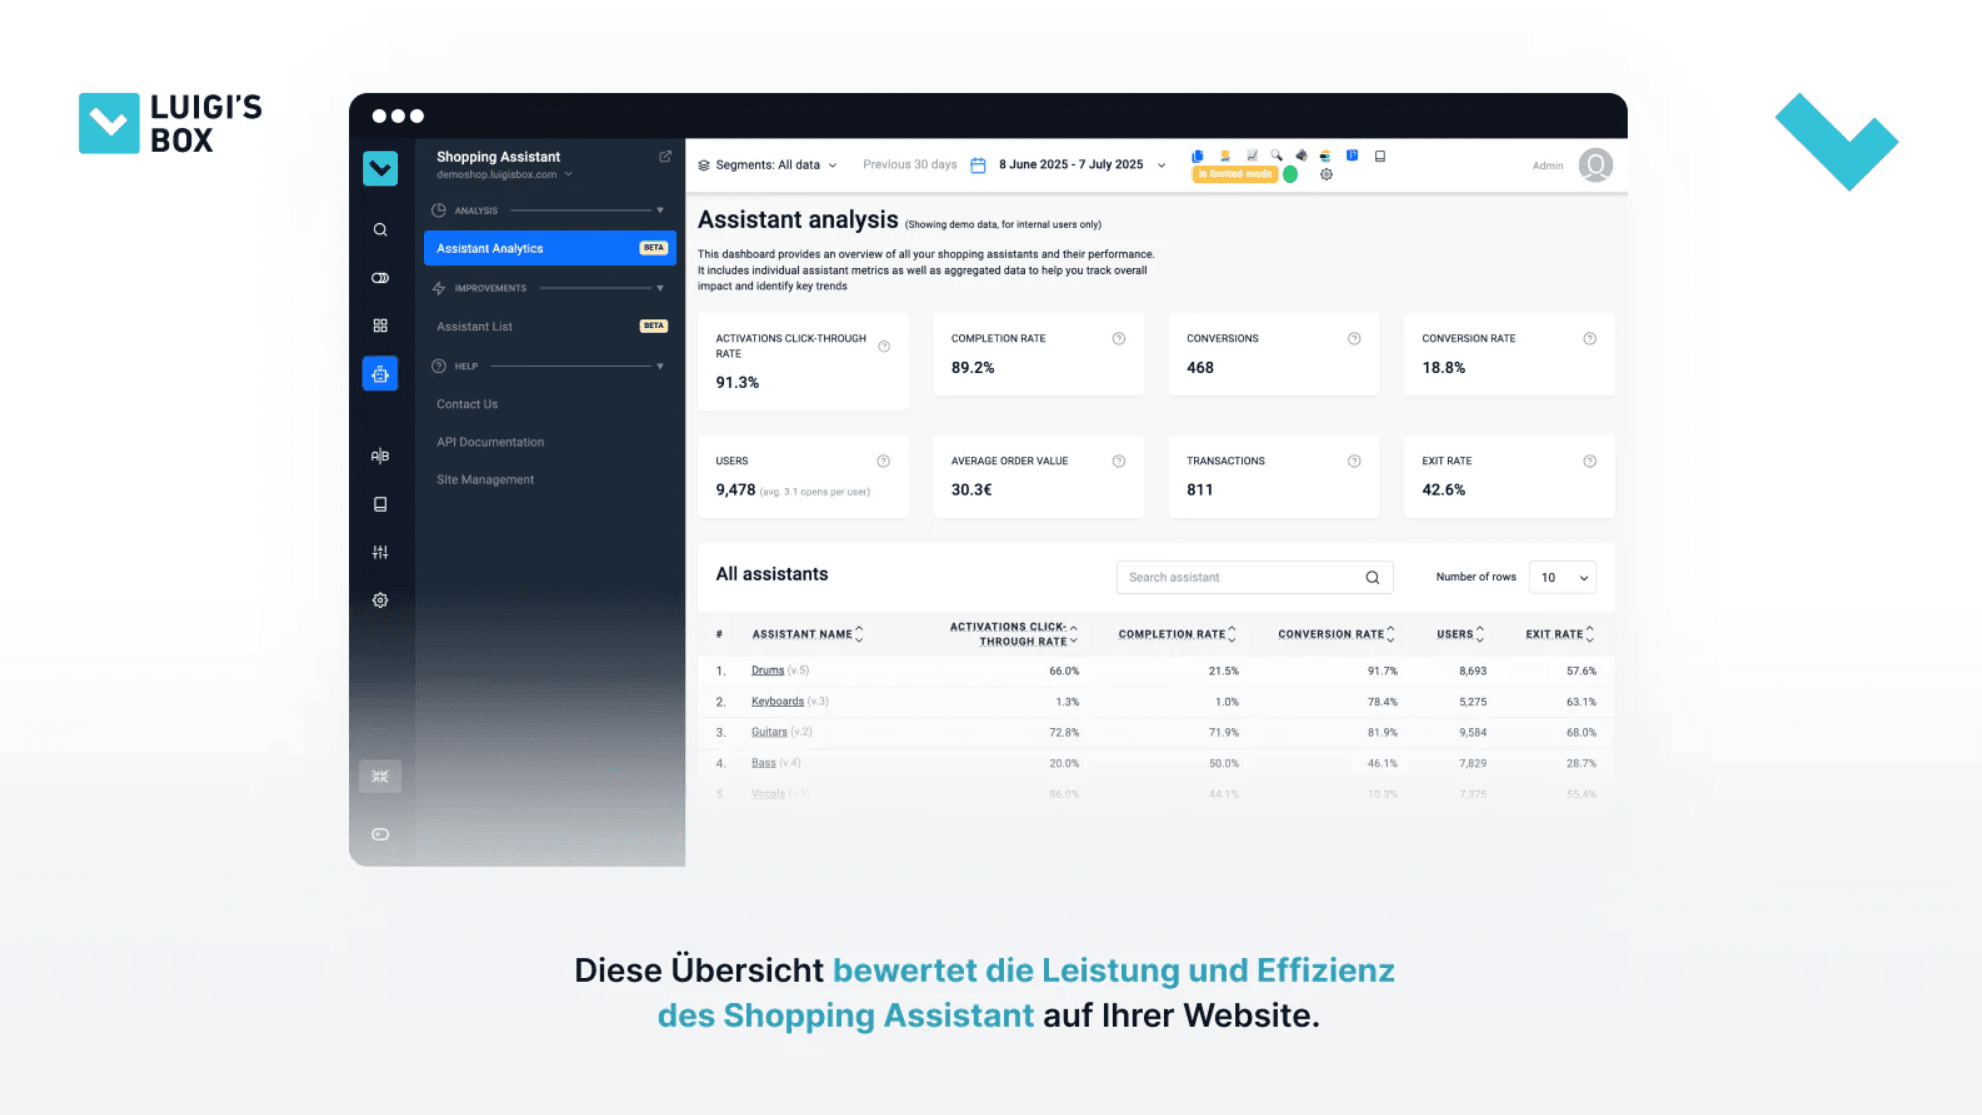Click the small gear under the toolbar icons

point(1326,174)
